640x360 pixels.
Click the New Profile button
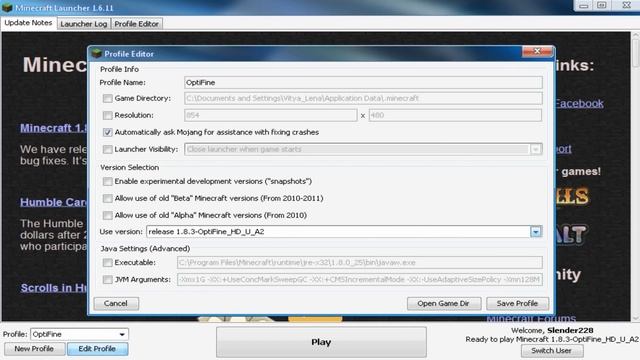[34, 349]
